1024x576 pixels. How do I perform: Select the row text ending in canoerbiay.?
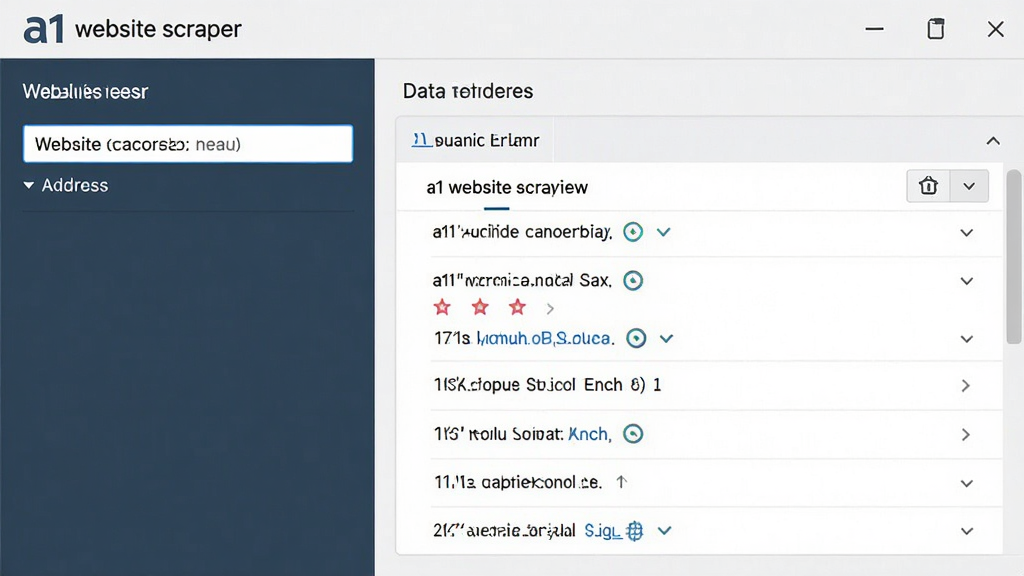[x=522, y=232]
